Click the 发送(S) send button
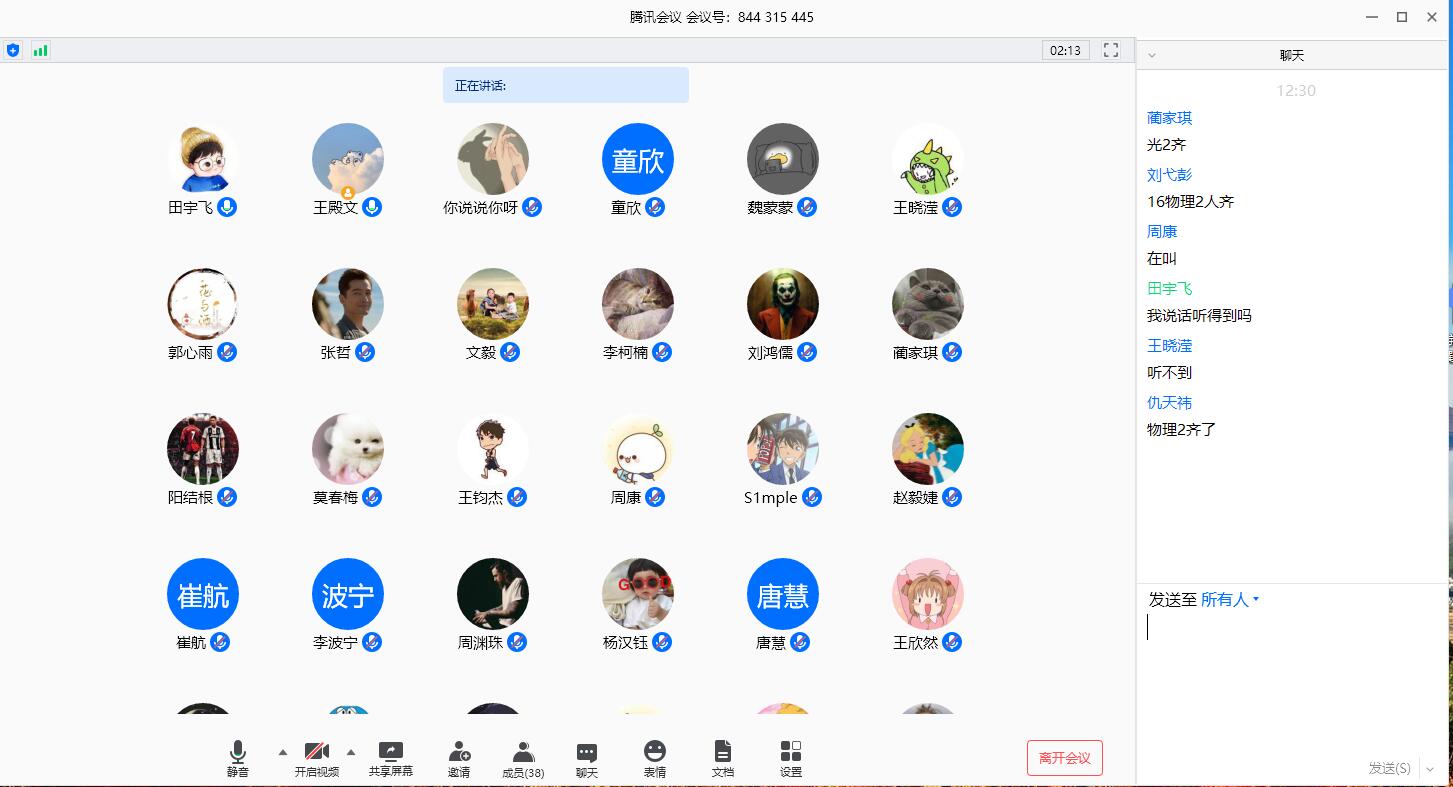 [1389, 768]
